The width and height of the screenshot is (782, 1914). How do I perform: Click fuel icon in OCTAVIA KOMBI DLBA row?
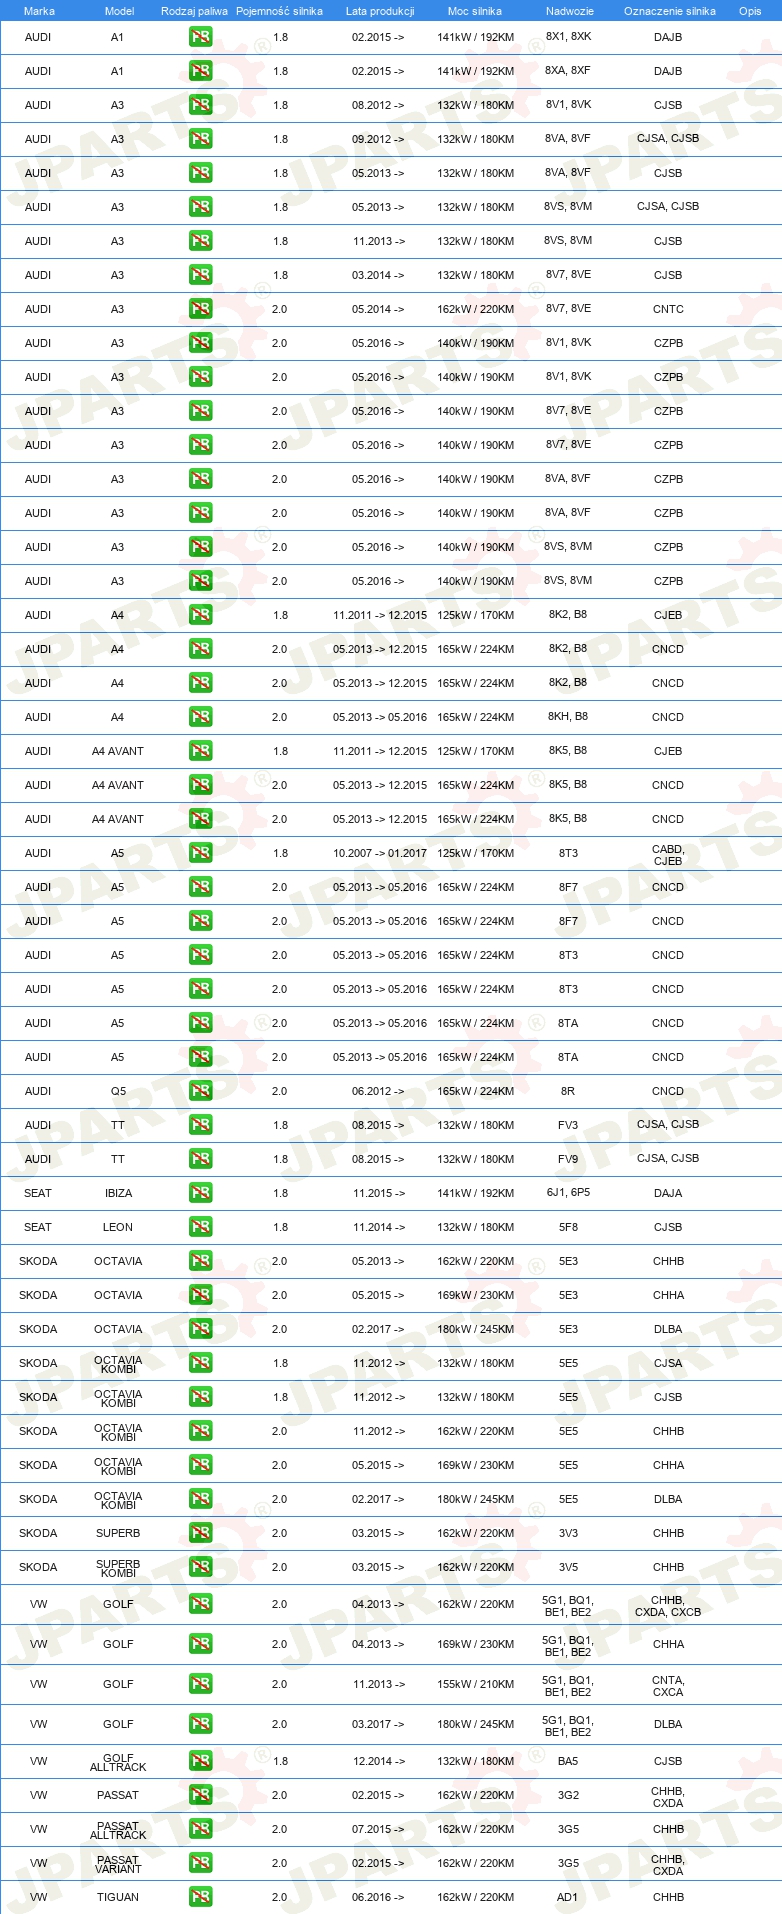[200, 1499]
